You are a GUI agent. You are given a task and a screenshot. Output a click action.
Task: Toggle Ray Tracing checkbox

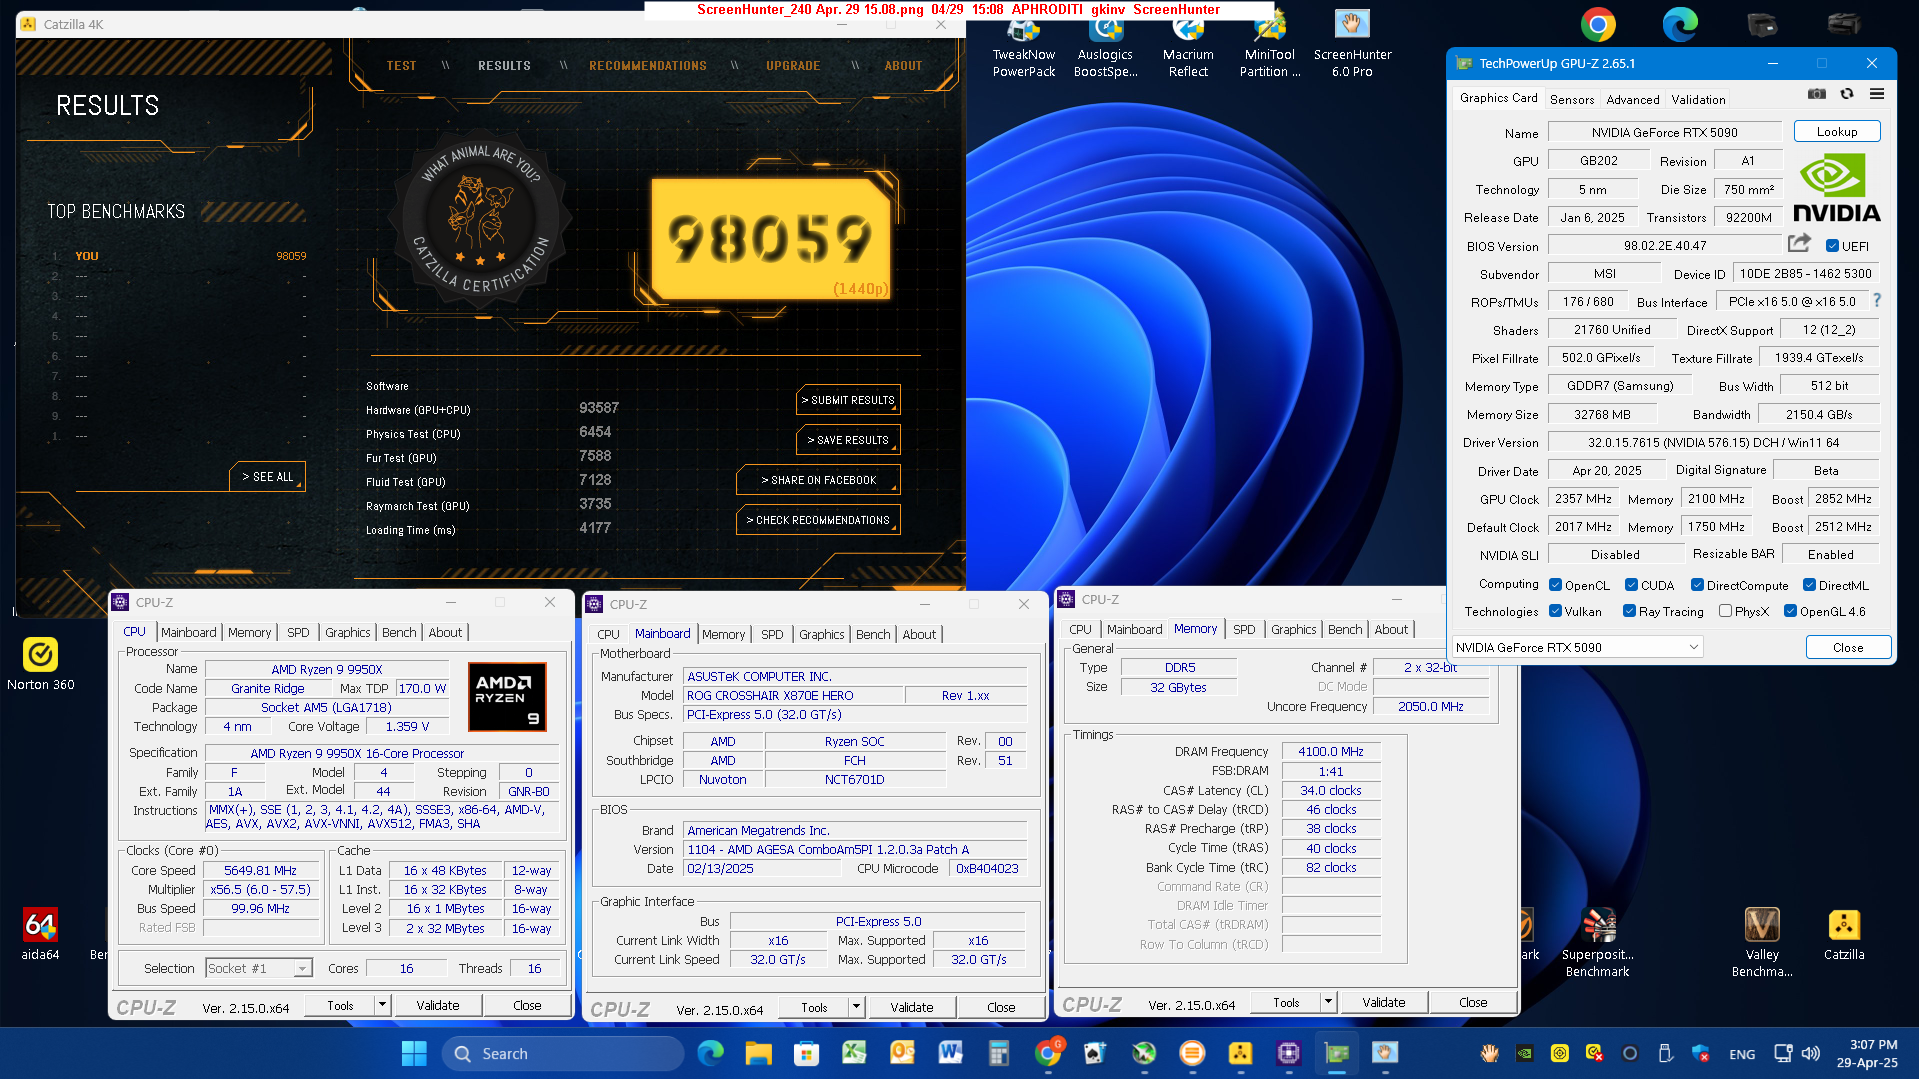click(1629, 611)
